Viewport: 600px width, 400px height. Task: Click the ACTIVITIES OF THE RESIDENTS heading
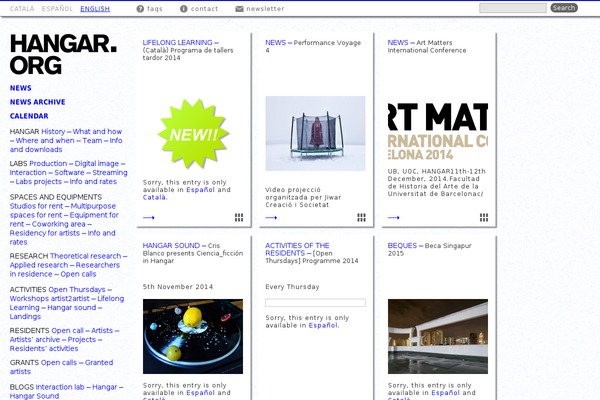[x=297, y=249]
